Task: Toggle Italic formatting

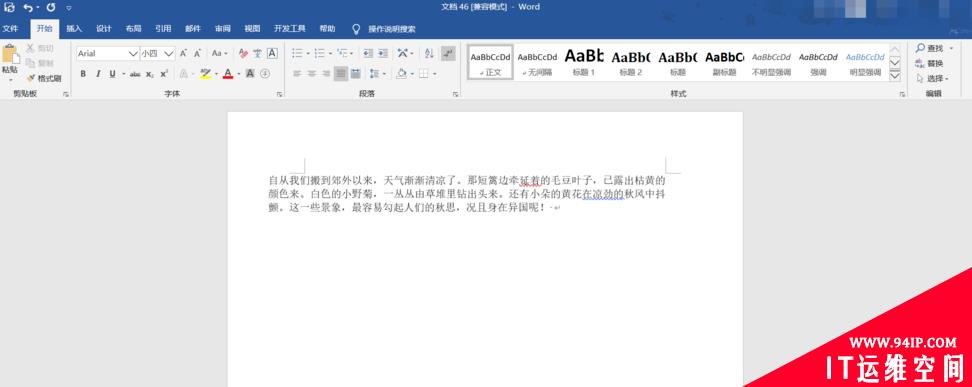Action: pyautogui.click(x=98, y=74)
